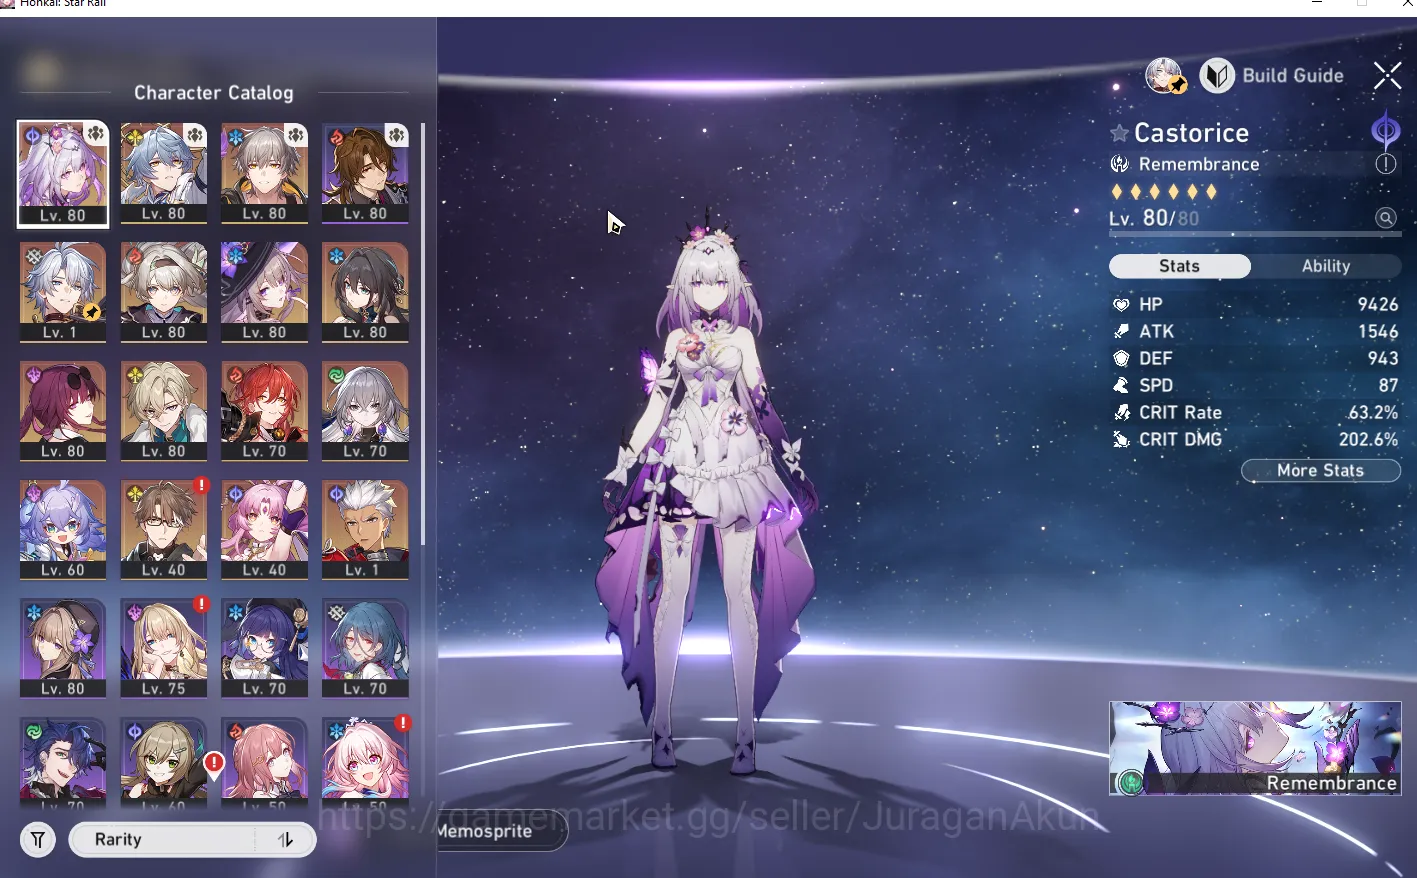
Task: Click the CRIT DMG 202.6% row
Action: pyautogui.click(x=1255, y=440)
